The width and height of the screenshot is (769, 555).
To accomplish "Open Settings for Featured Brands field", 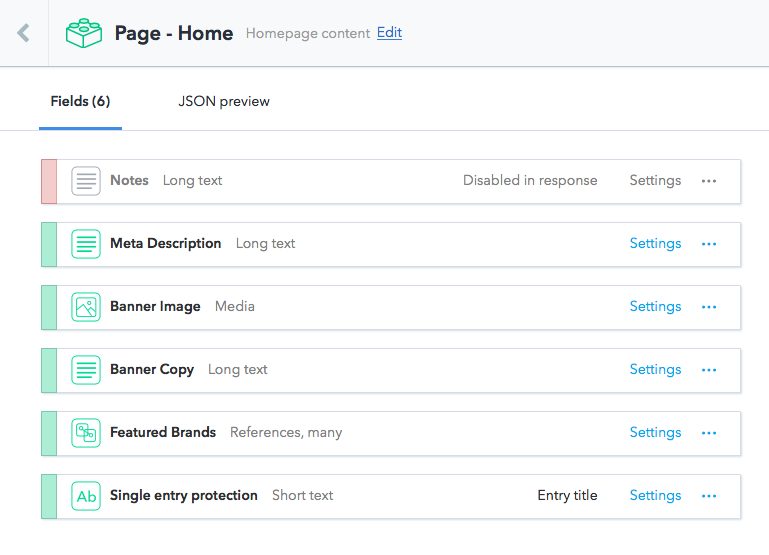I will [655, 432].
